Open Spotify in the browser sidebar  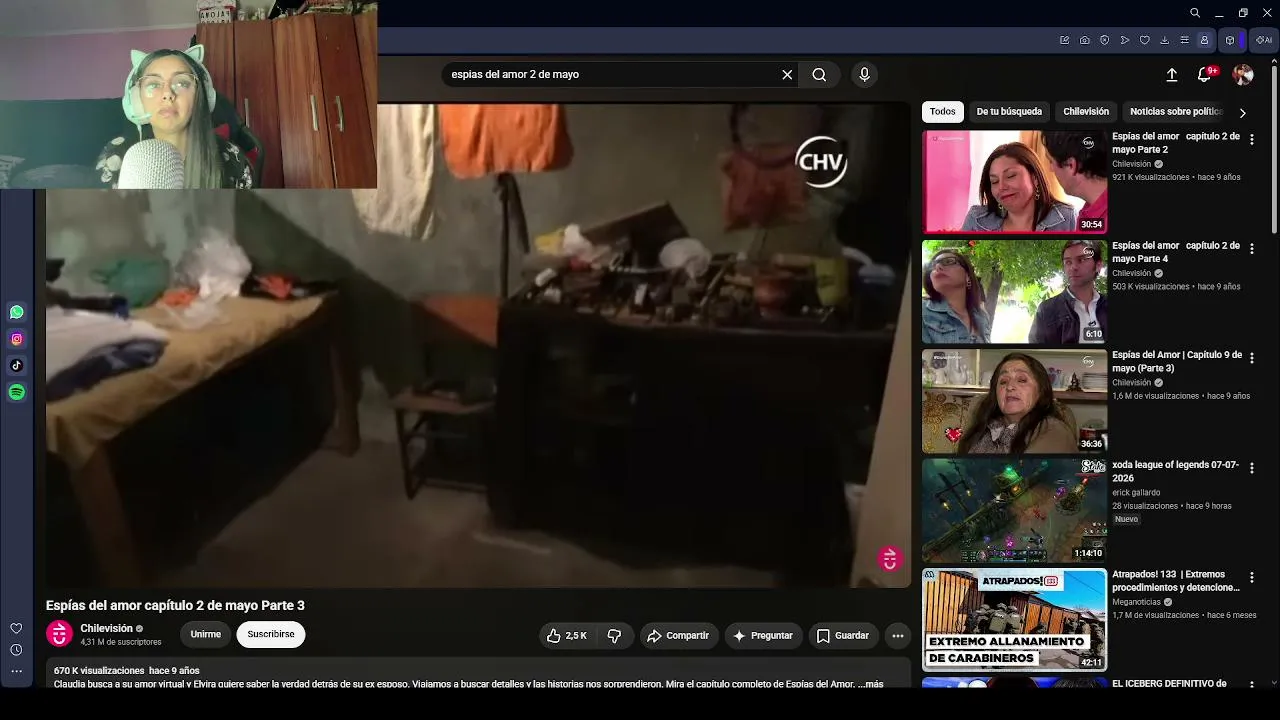pos(16,393)
